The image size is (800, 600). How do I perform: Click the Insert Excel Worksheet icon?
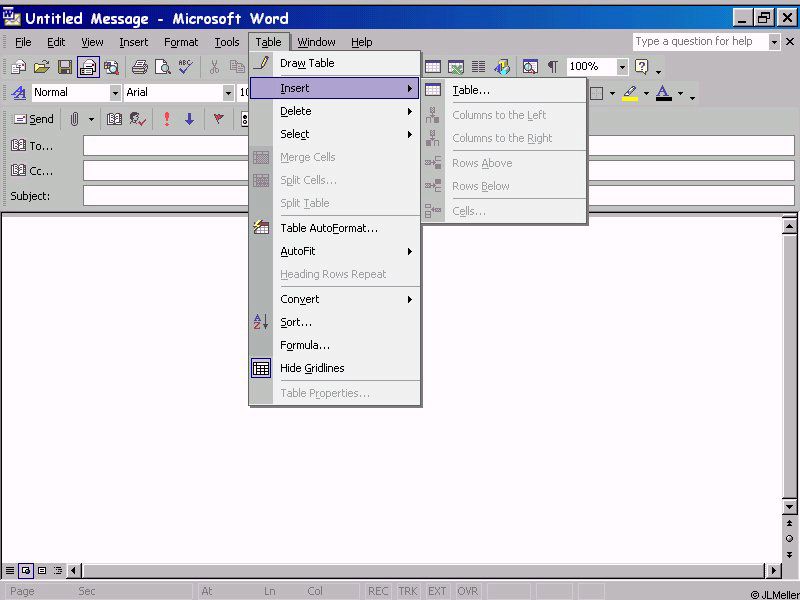(456, 67)
